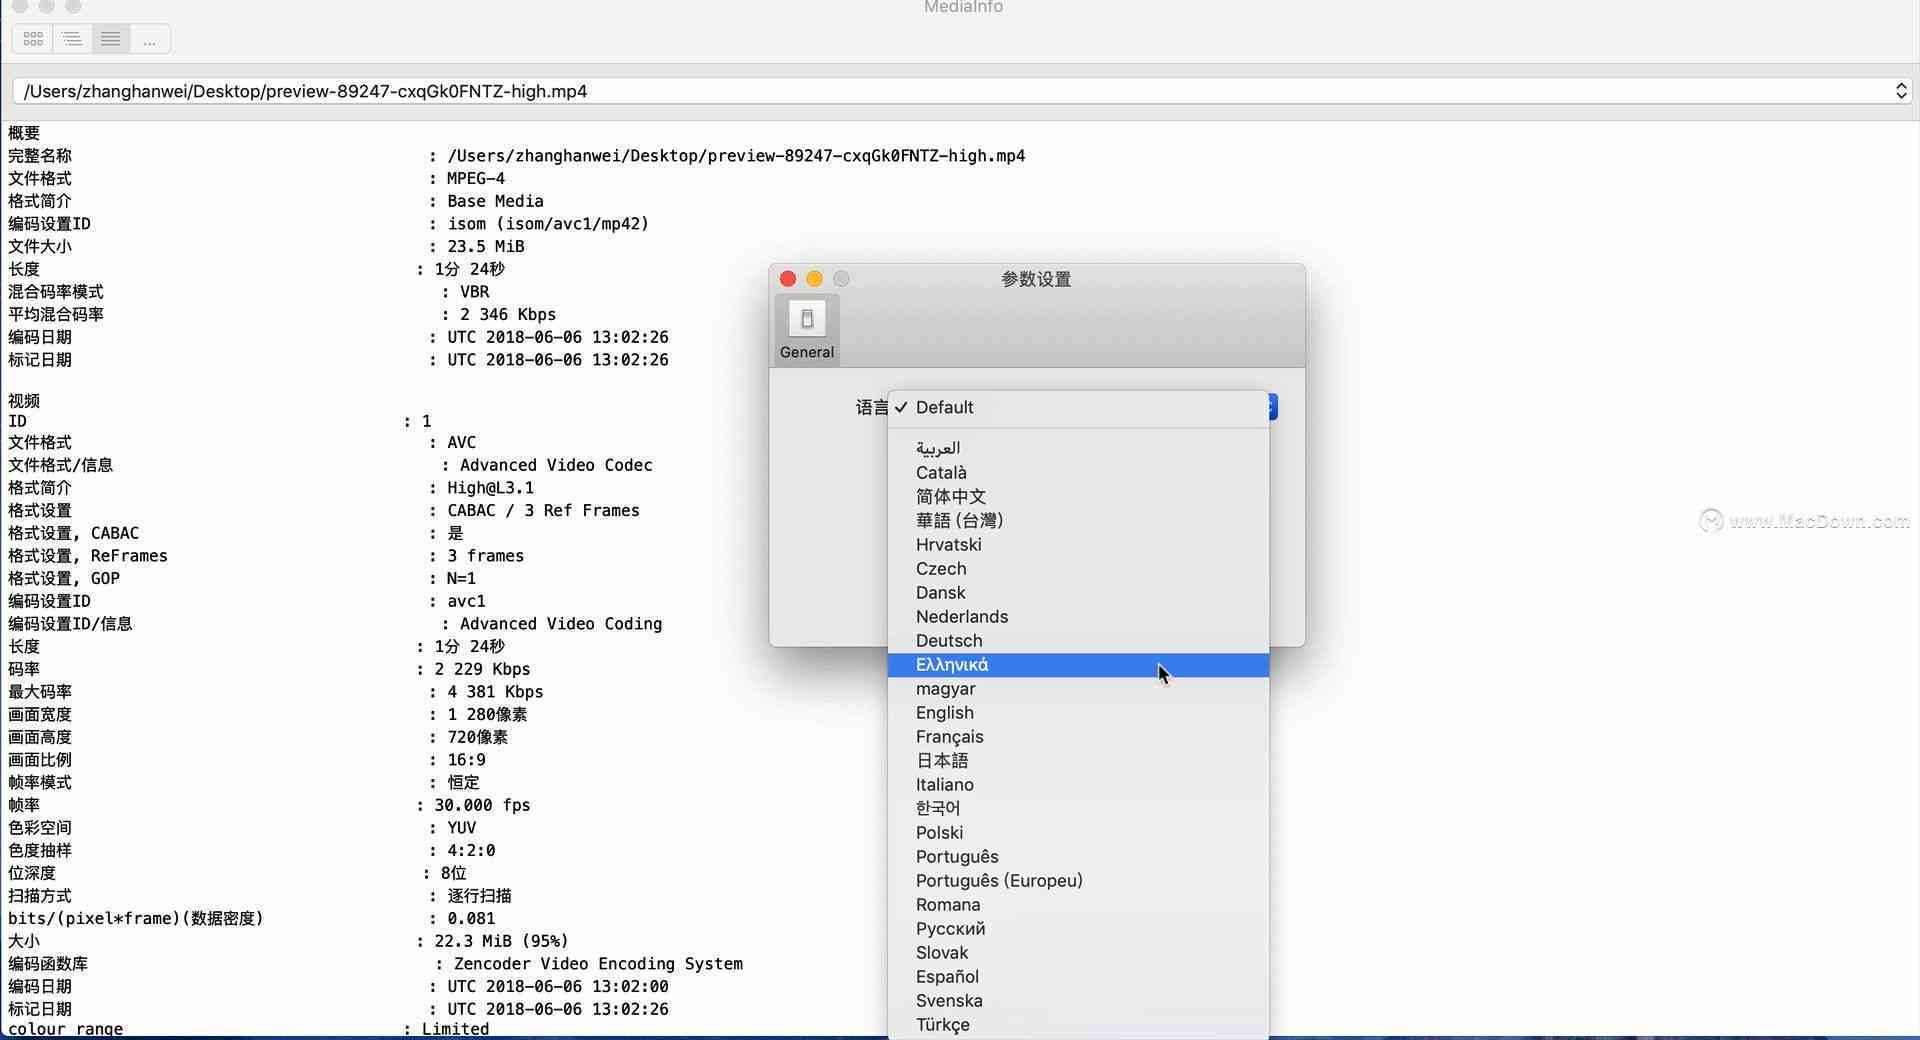Screen dimensions: 1920x1040
Task: Switch to the tree view toolbar icon
Action: (x=72, y=39)
